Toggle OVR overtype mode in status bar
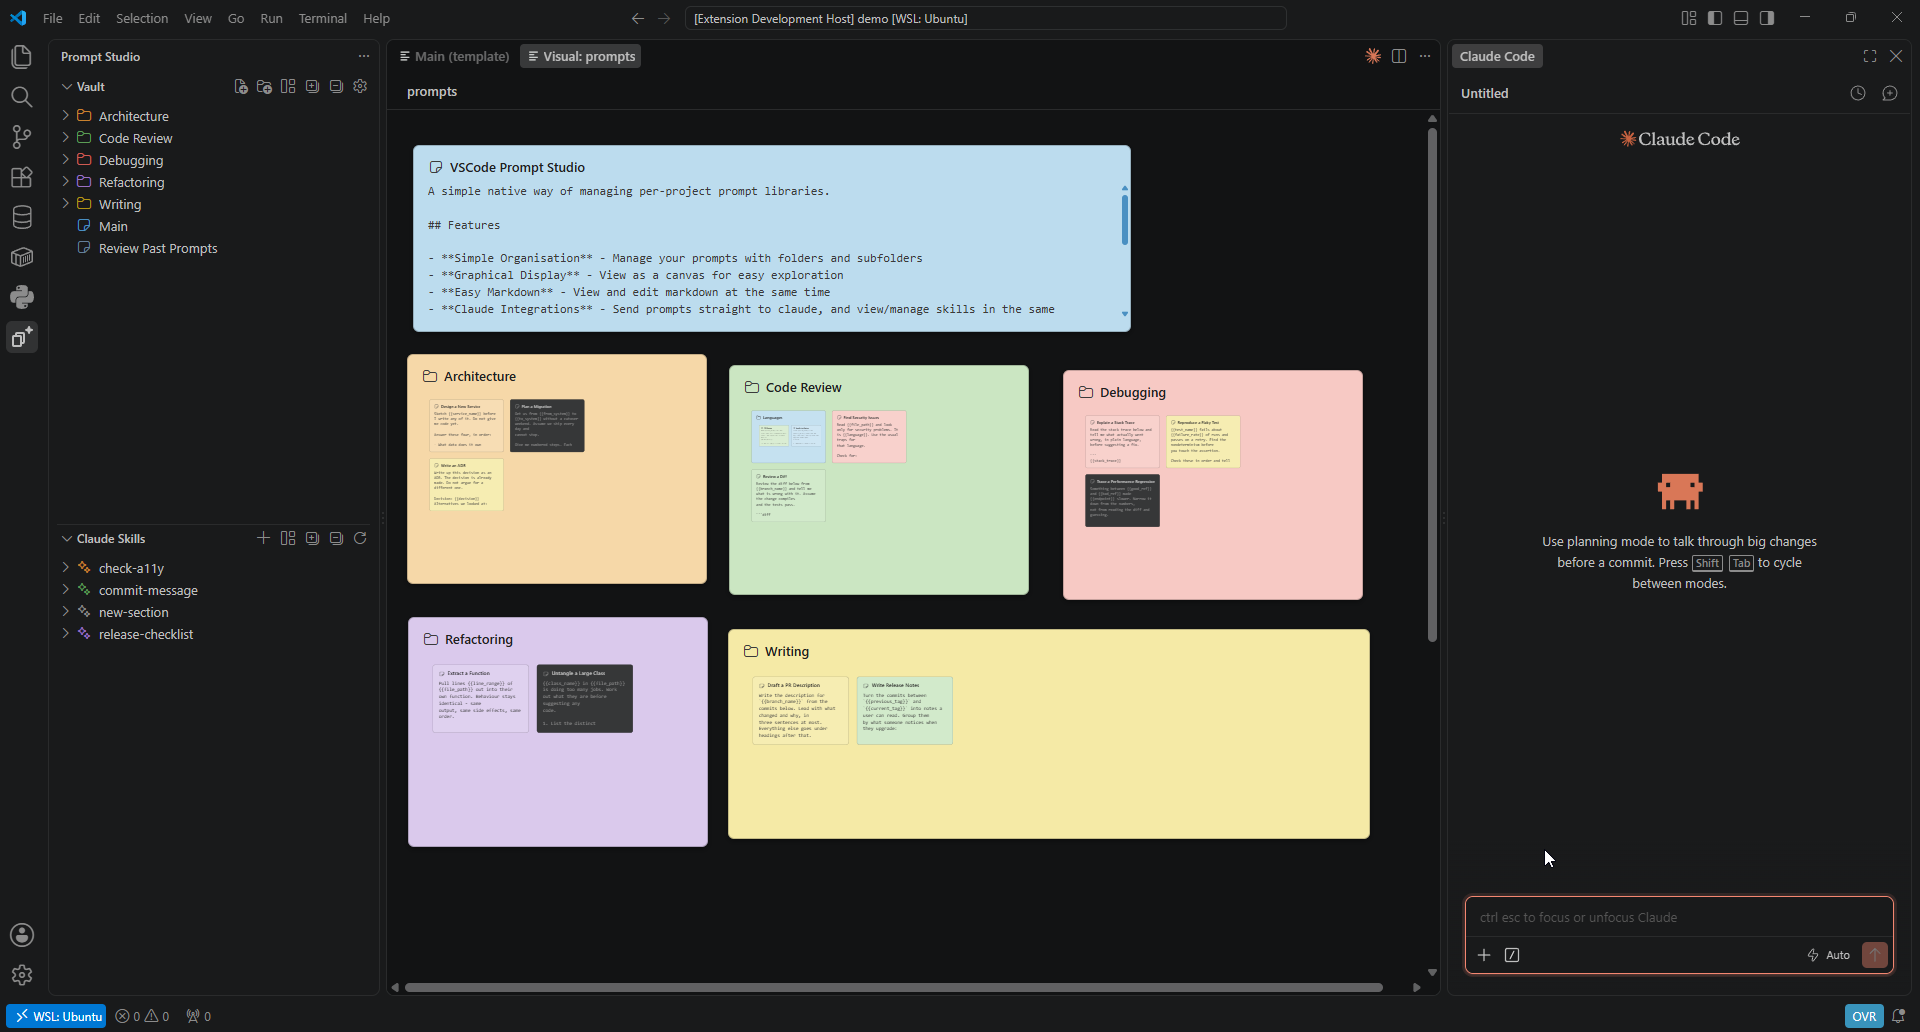The image size is (1920, 1032). click(1864, 1016)
